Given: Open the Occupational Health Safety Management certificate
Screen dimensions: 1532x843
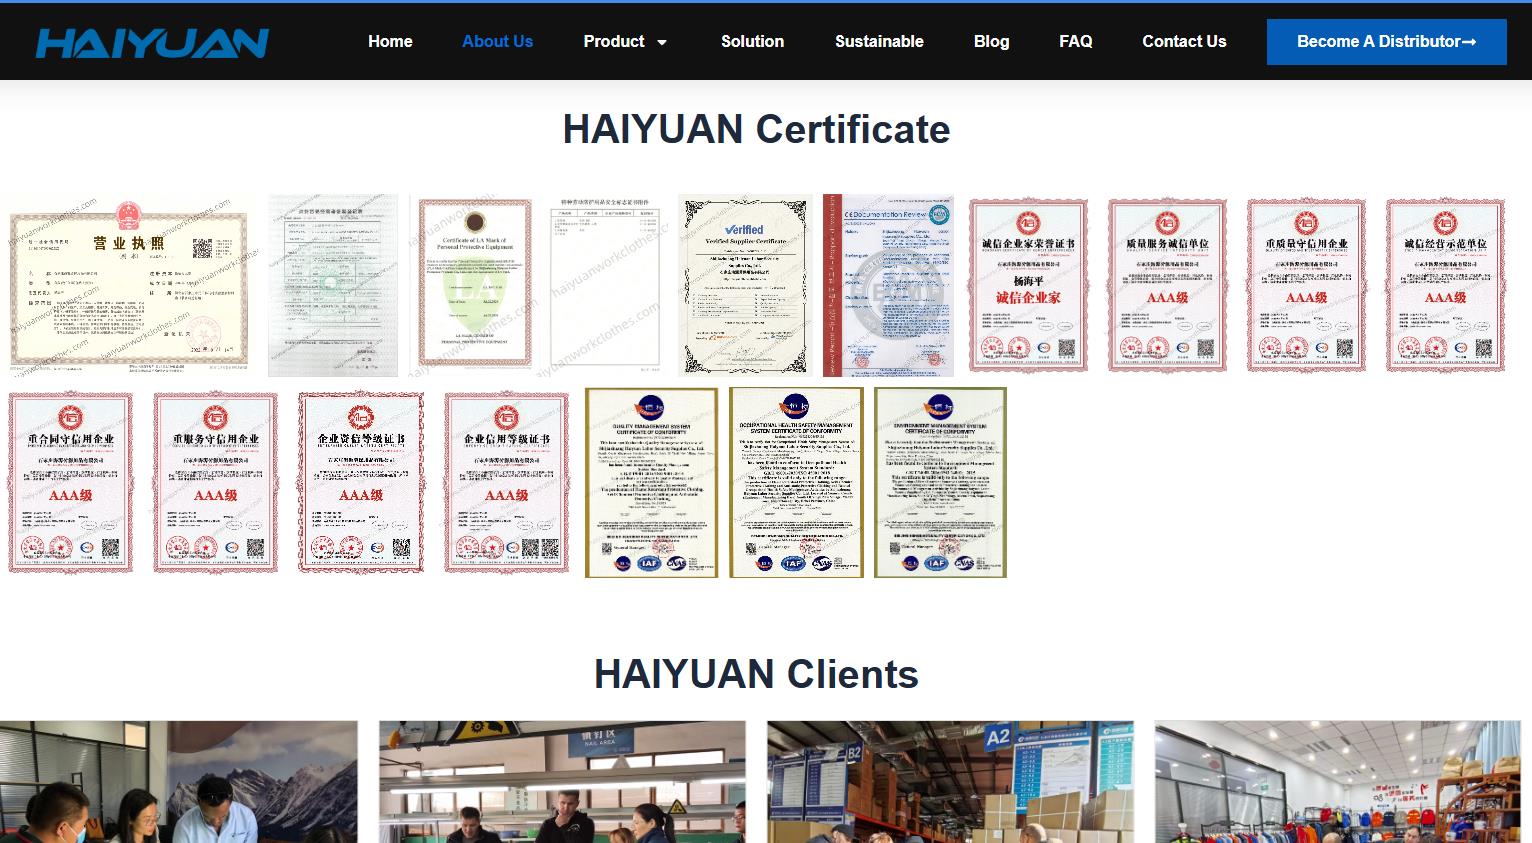Looking at the screenshot, I should 796,482.
